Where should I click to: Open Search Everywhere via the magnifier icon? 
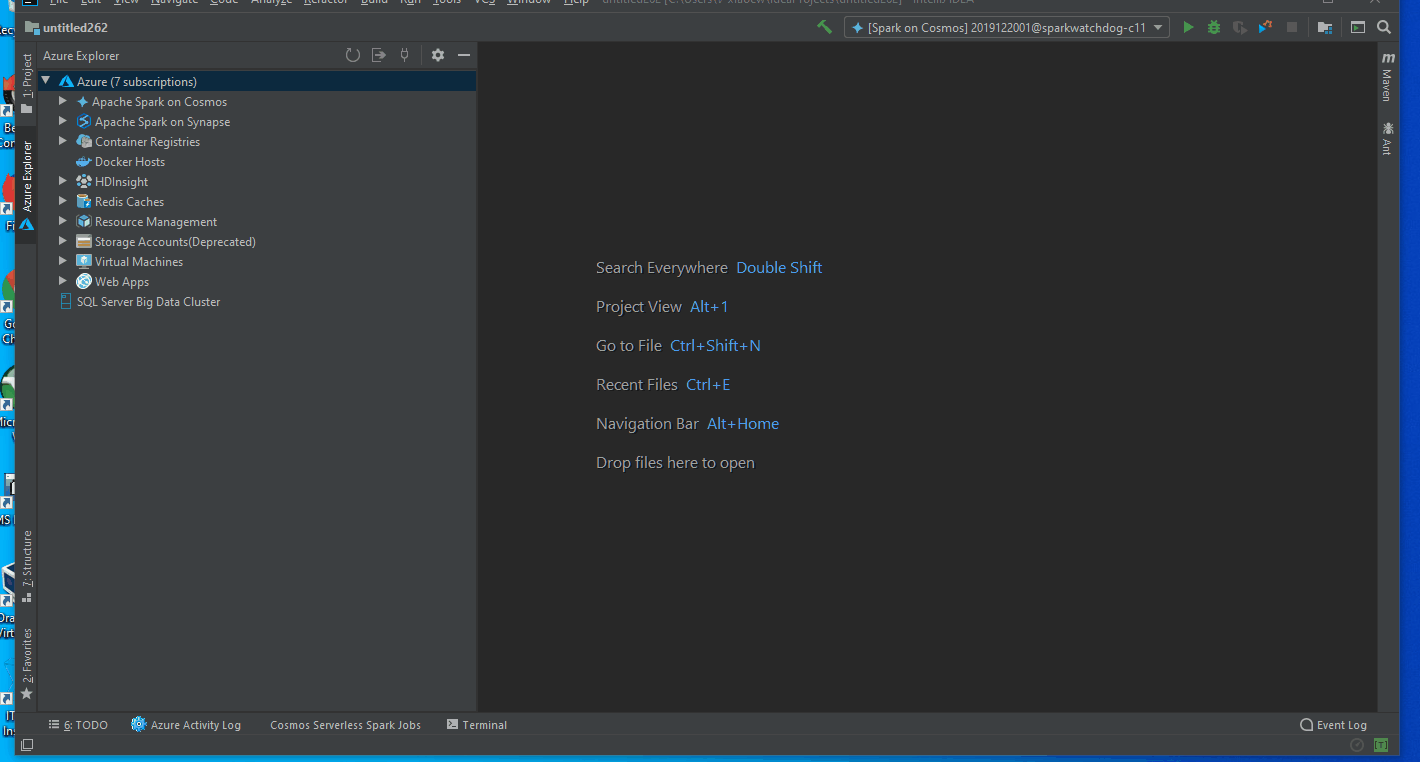pos(1384,27)
